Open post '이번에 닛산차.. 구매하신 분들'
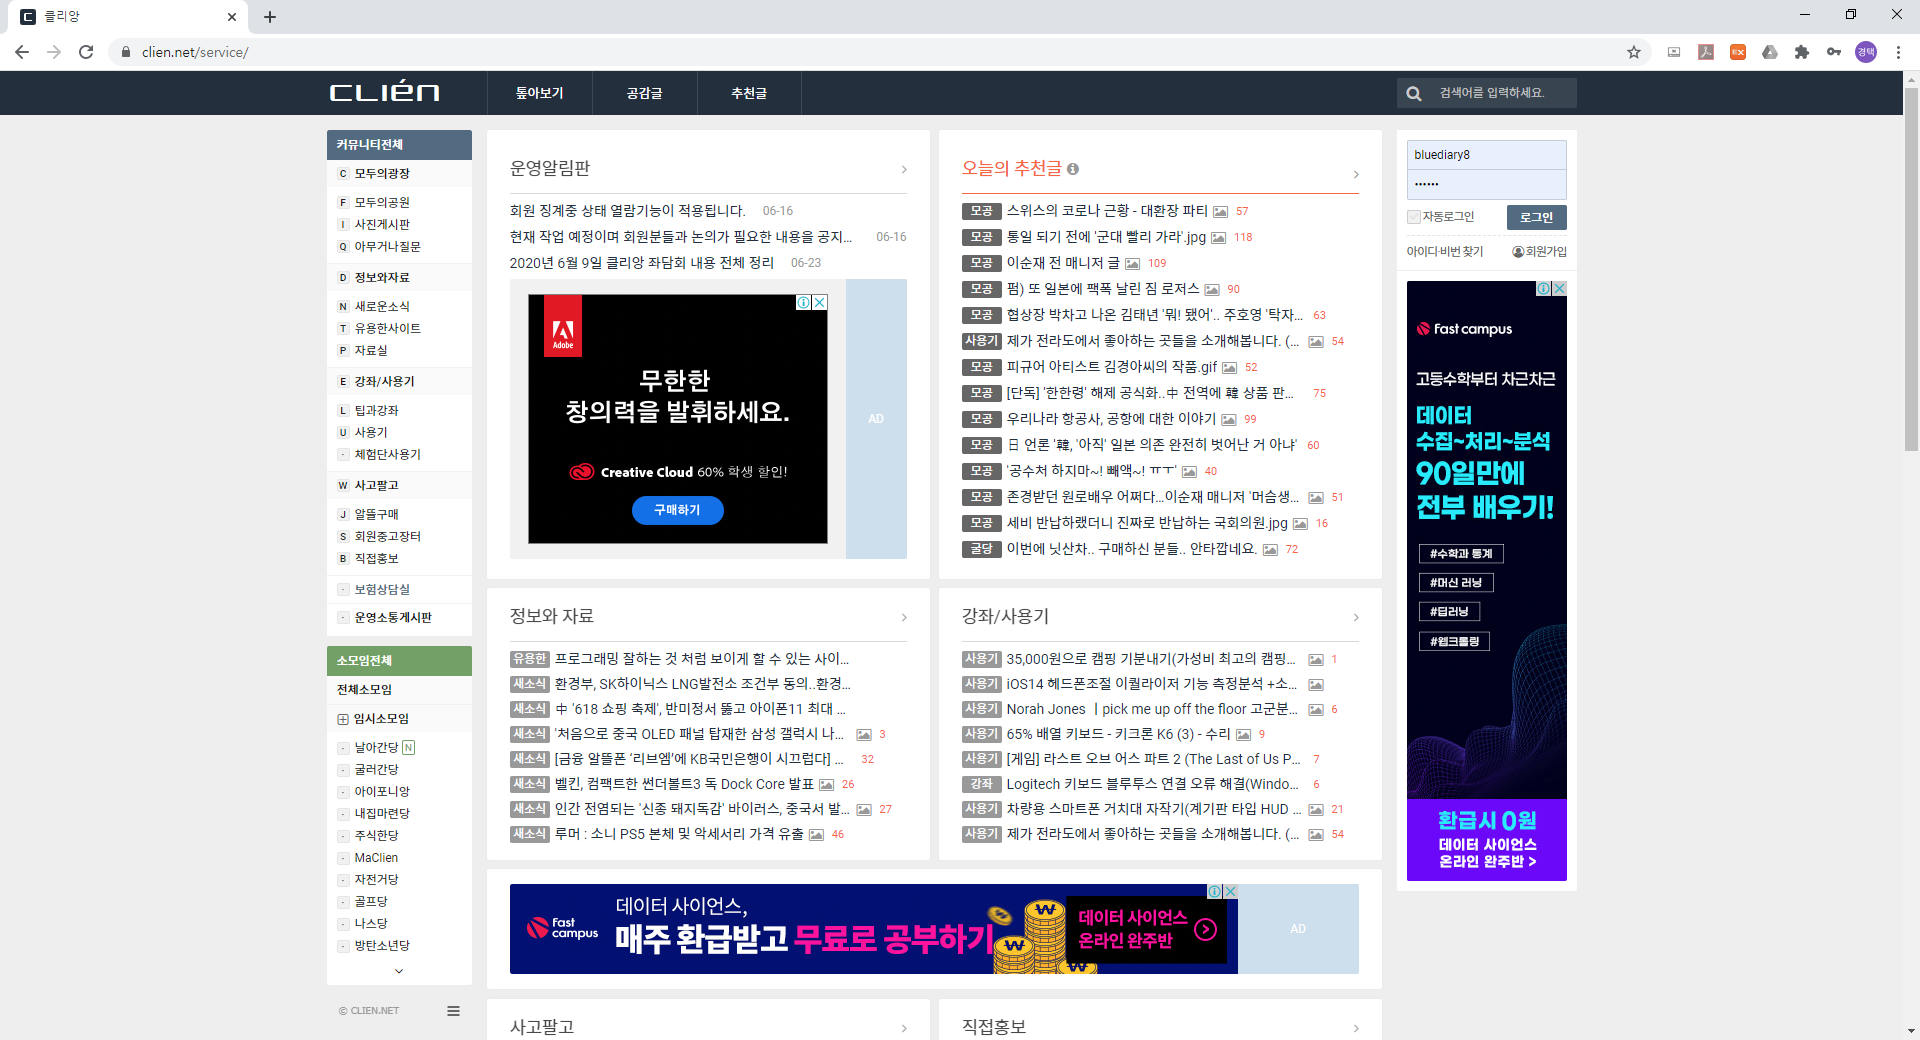This screenshot has height=1040, width=1920. pos(1132,550)
